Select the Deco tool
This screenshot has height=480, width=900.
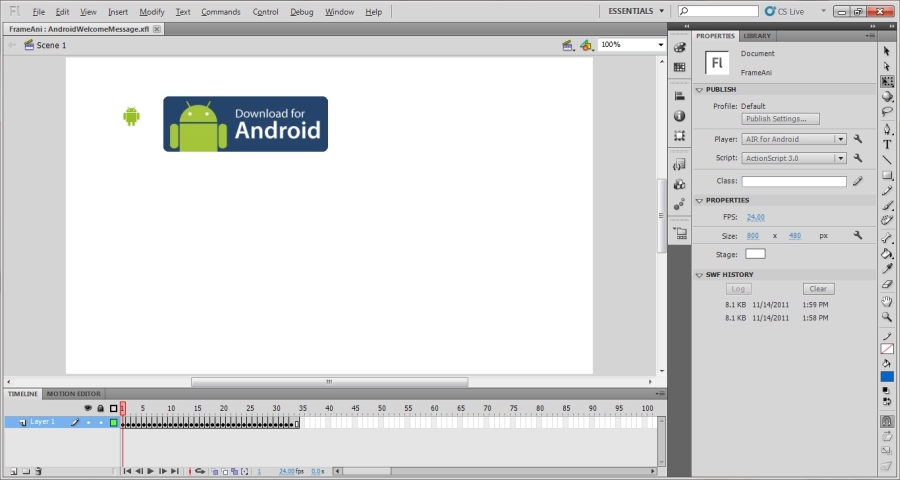click(x=887, y=220)
